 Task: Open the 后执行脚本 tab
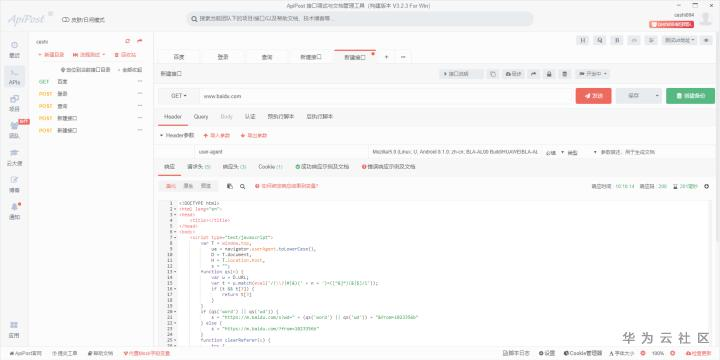[320, 117]
